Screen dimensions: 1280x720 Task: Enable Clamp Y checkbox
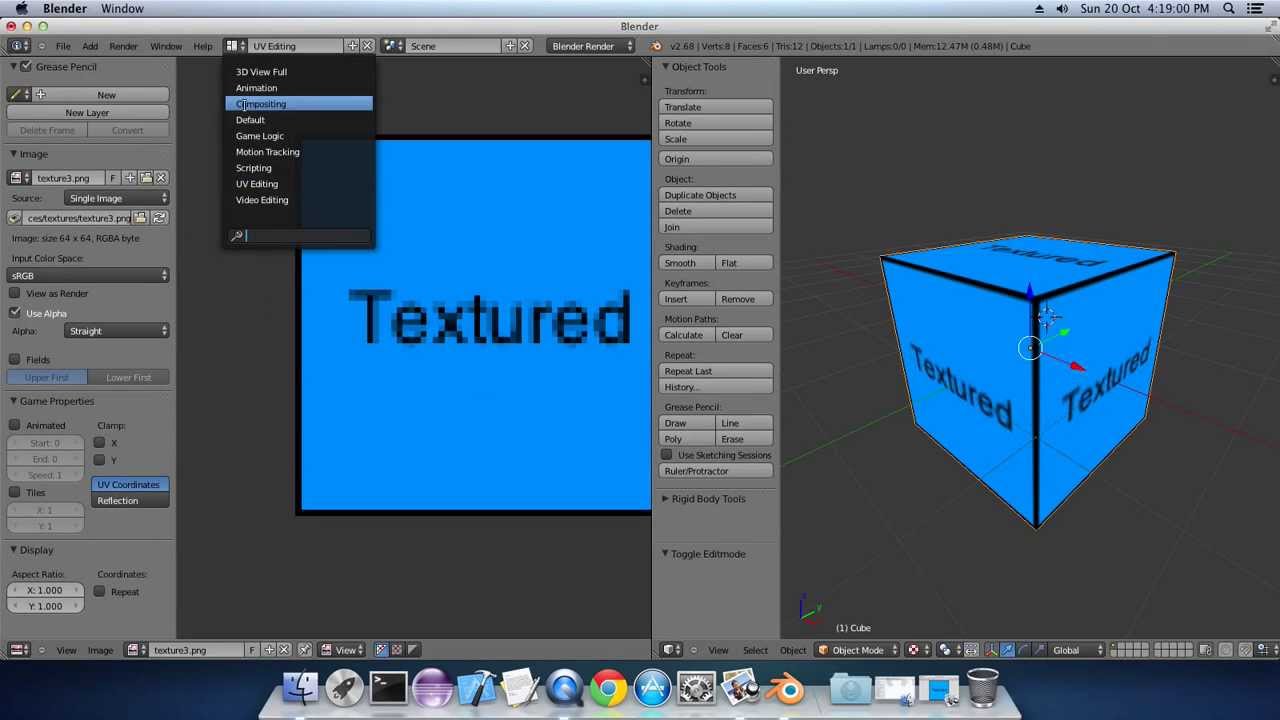[99, 460]
